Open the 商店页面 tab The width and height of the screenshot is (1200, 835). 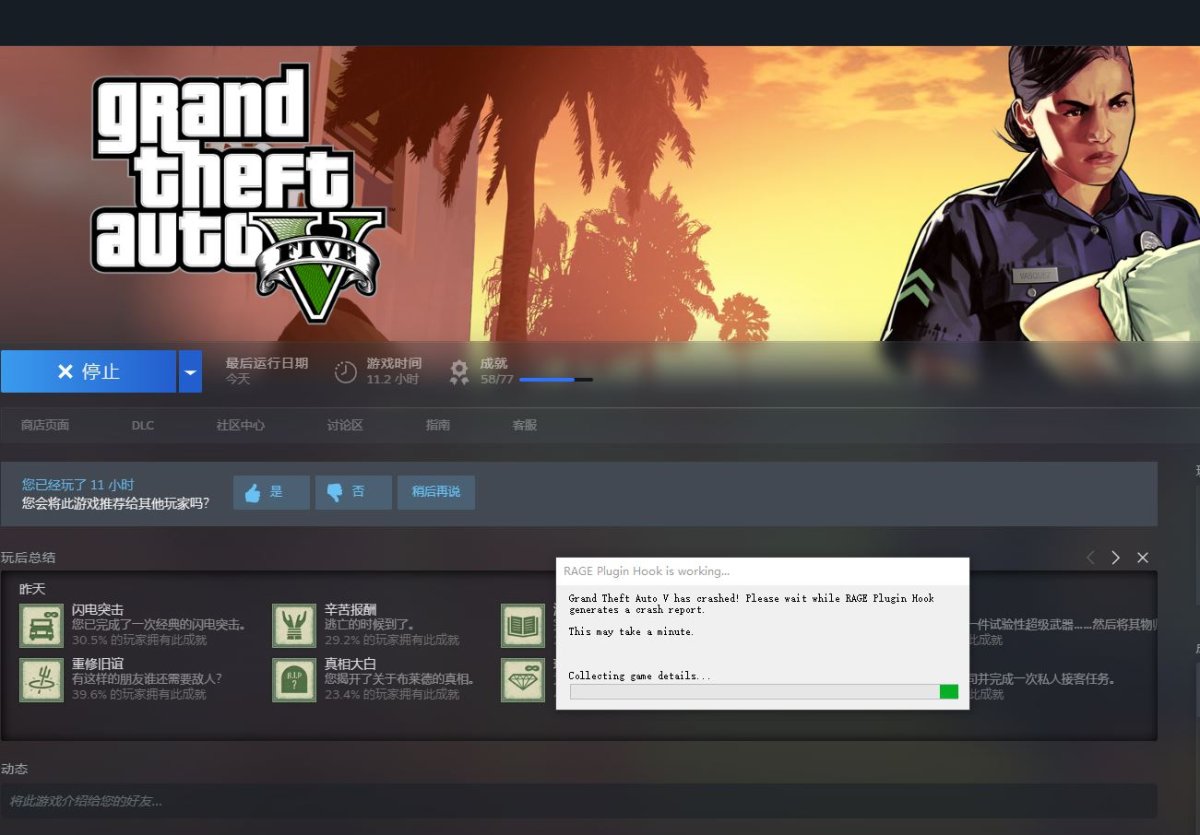point(45,425)
